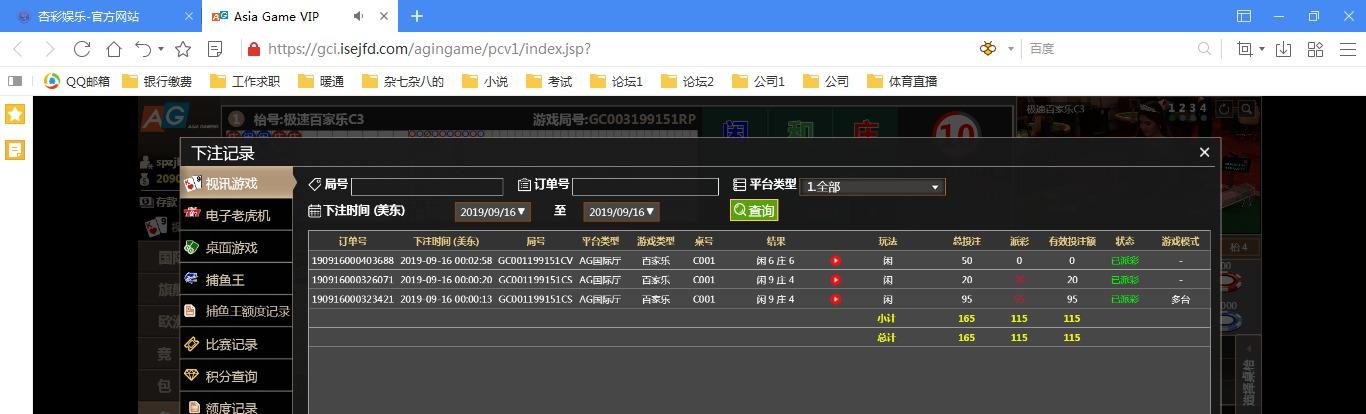Go forward in browser history
This screenshot has height=414, width=1366.
coord(49,49)
